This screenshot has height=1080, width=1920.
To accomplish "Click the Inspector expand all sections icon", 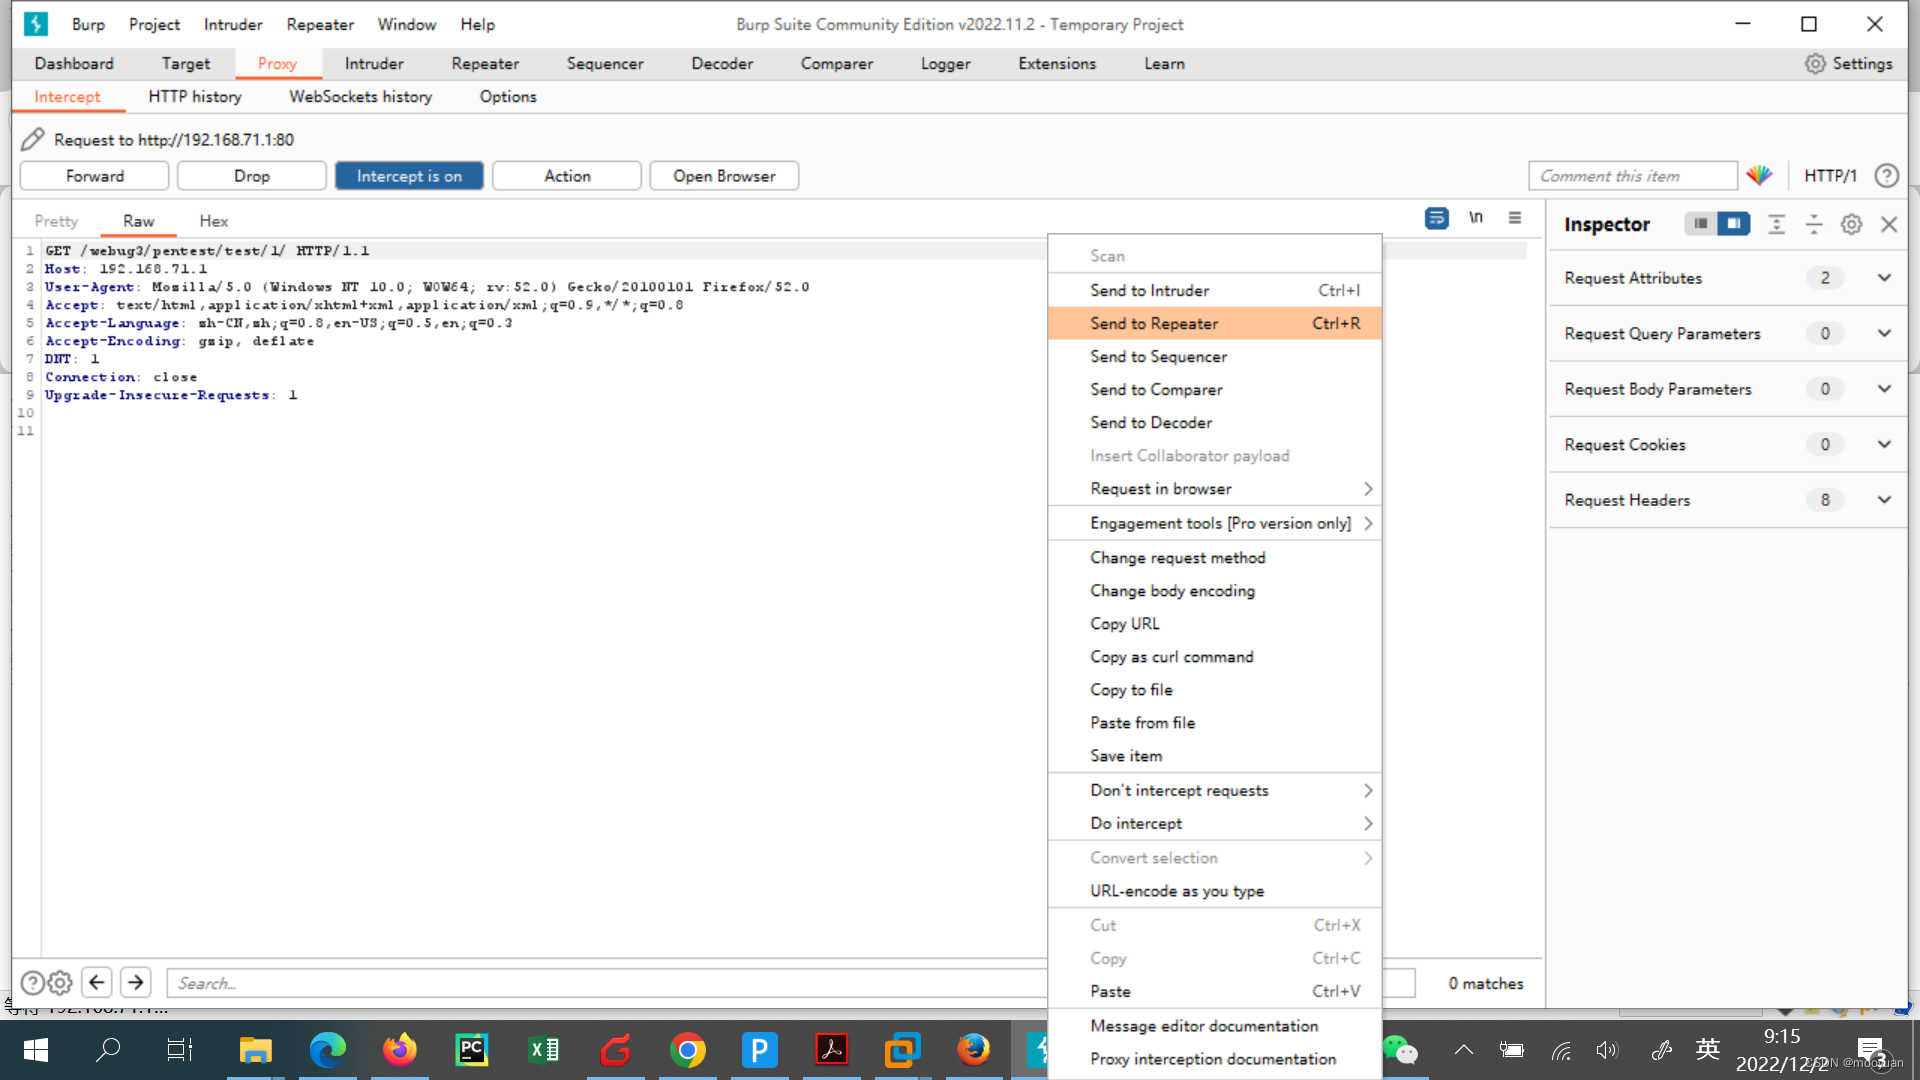I will (1776, 224).
